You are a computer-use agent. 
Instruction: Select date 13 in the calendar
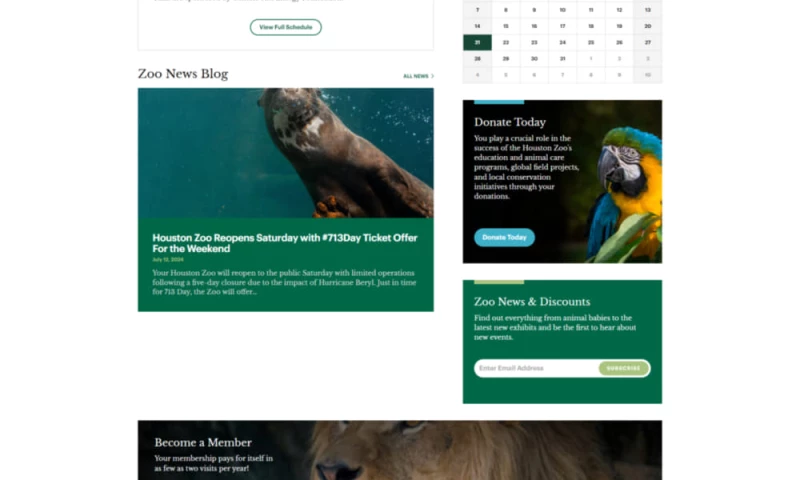tap(647, 10)
